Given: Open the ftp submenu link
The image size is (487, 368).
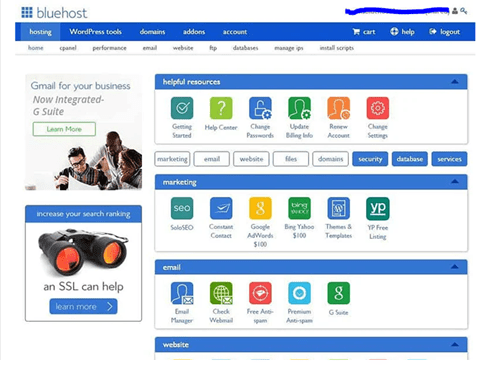Looking at the screenshot, I should tap(213, 48).
